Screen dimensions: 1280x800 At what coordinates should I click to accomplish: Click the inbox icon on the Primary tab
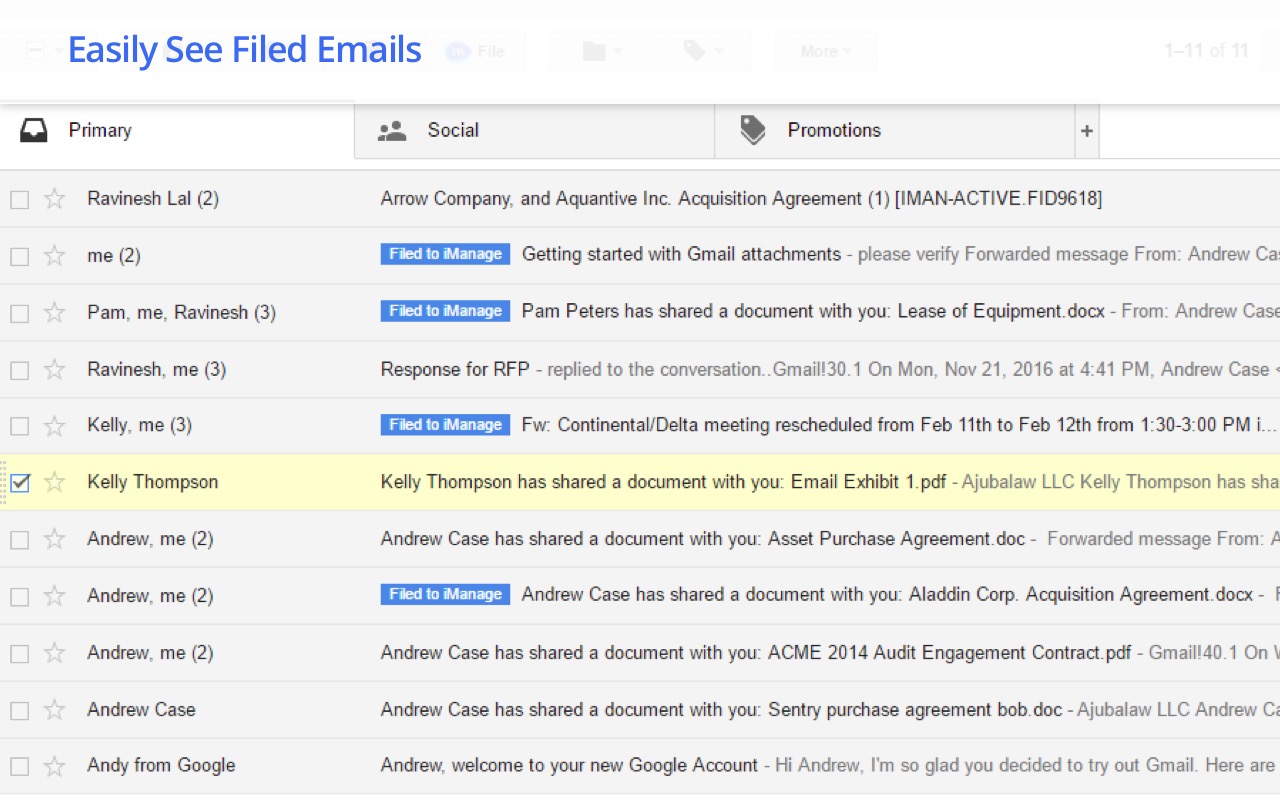[x=34, y=129]
